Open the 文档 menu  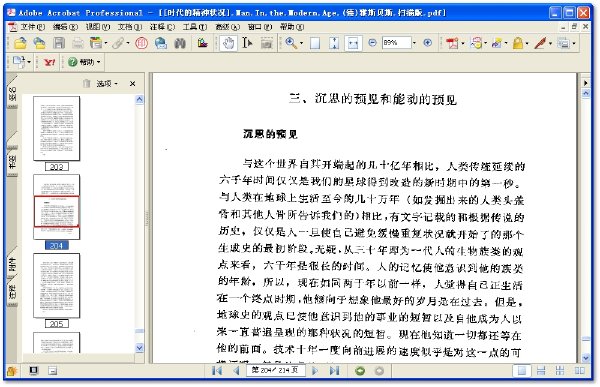130,27
